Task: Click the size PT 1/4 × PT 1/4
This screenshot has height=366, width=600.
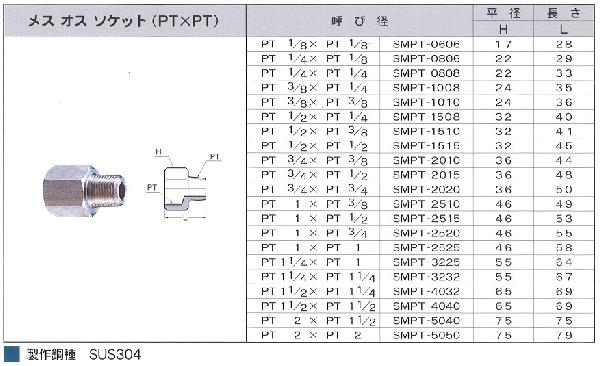Action: point(315,74)
